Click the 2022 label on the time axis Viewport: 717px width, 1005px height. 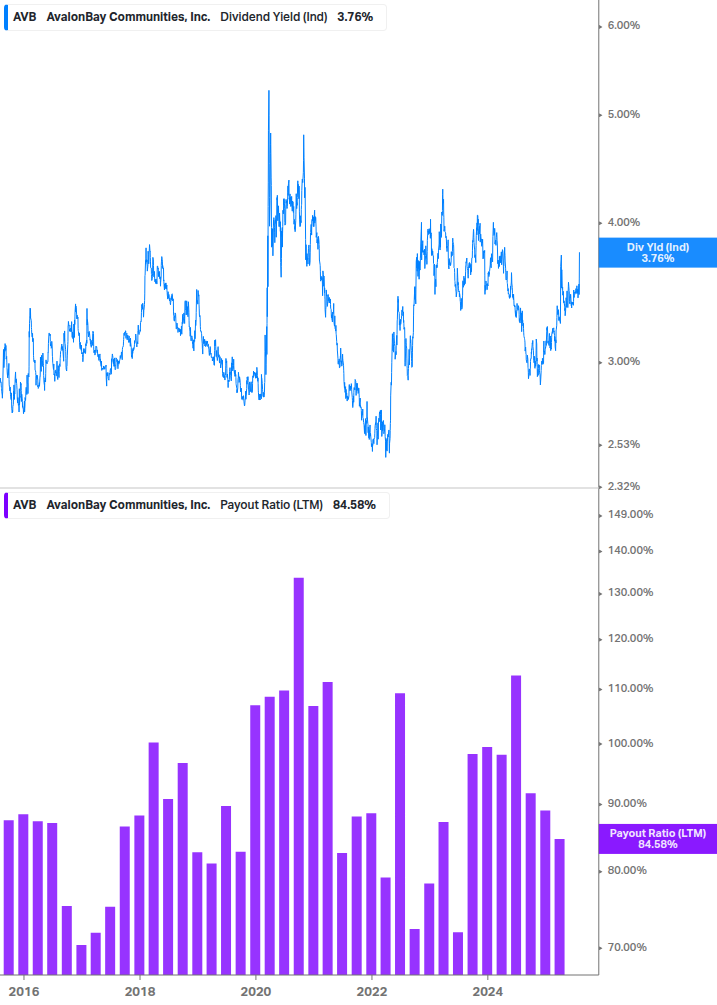pyautogui.click(x=372, y=992)
